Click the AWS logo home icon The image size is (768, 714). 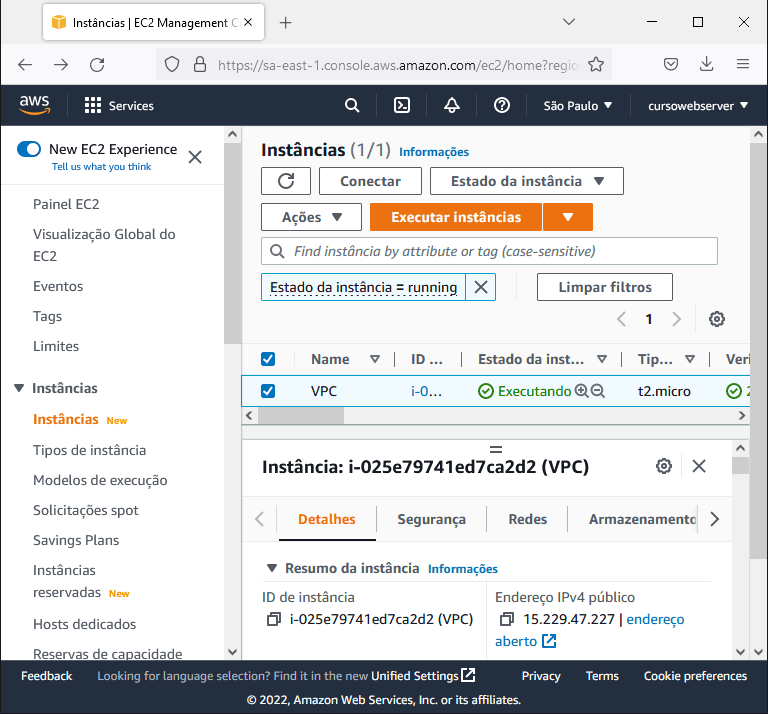coord(34,105)
